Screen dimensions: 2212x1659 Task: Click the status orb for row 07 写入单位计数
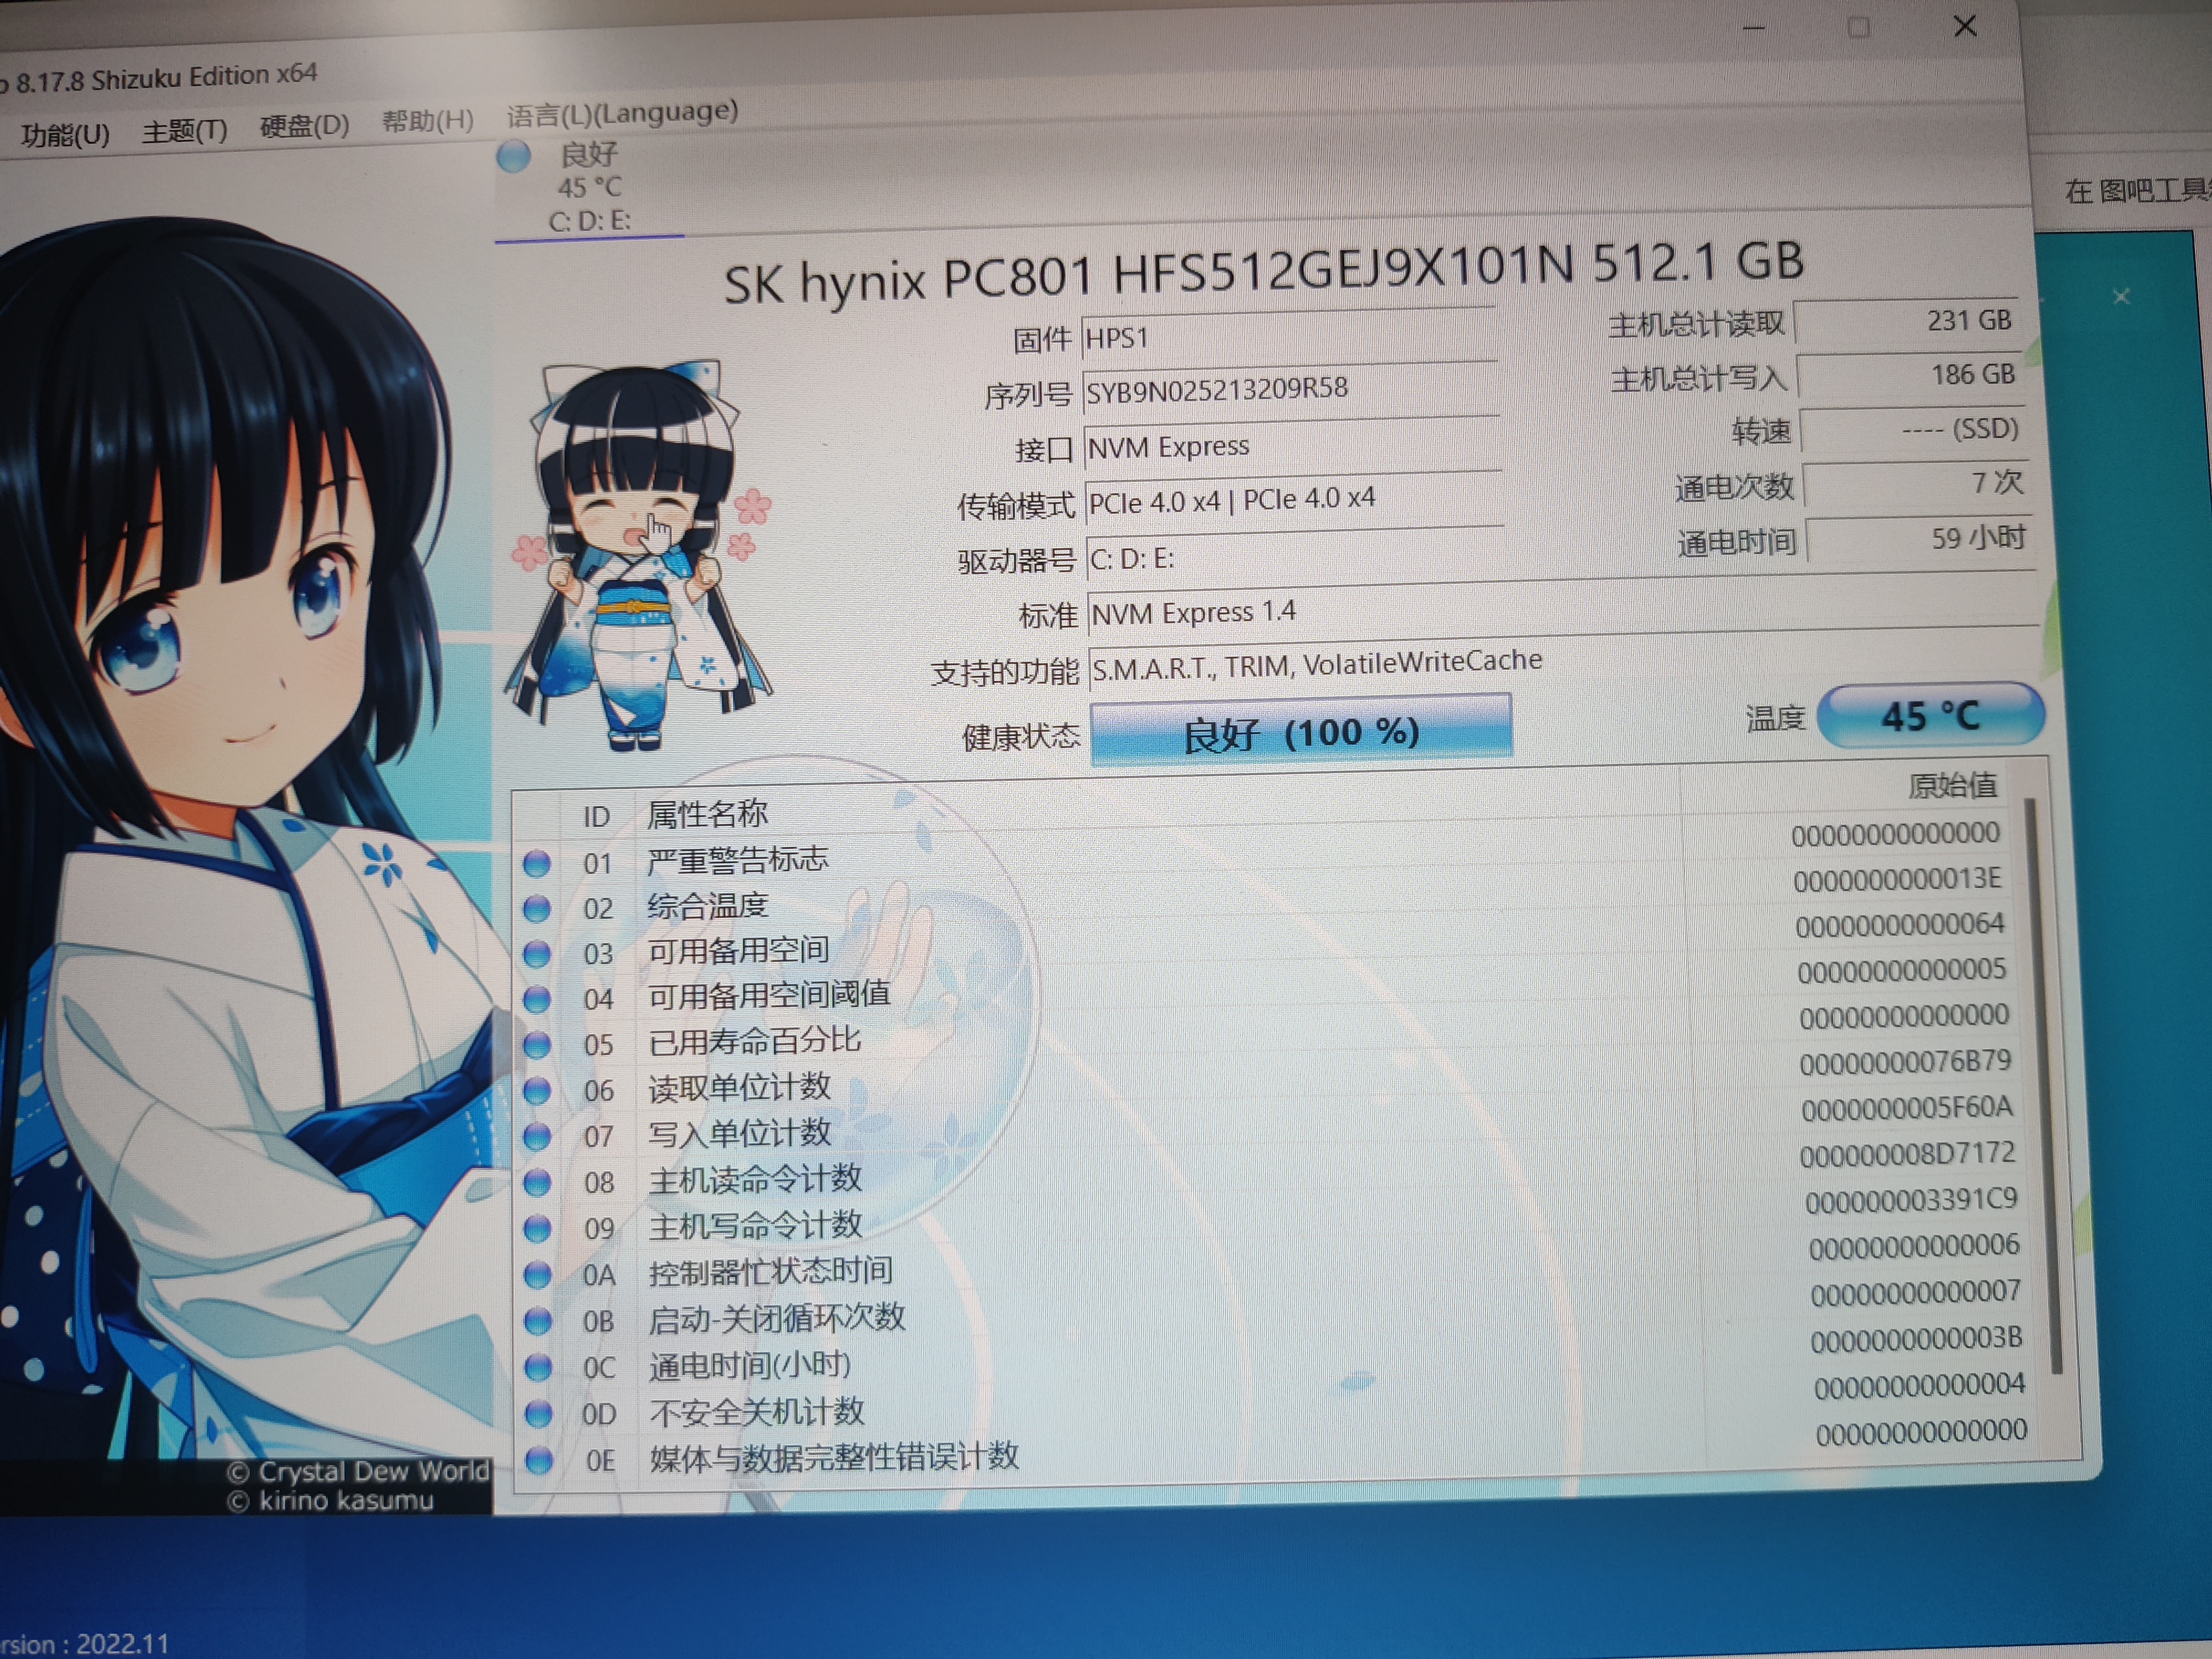(537, 1137)
